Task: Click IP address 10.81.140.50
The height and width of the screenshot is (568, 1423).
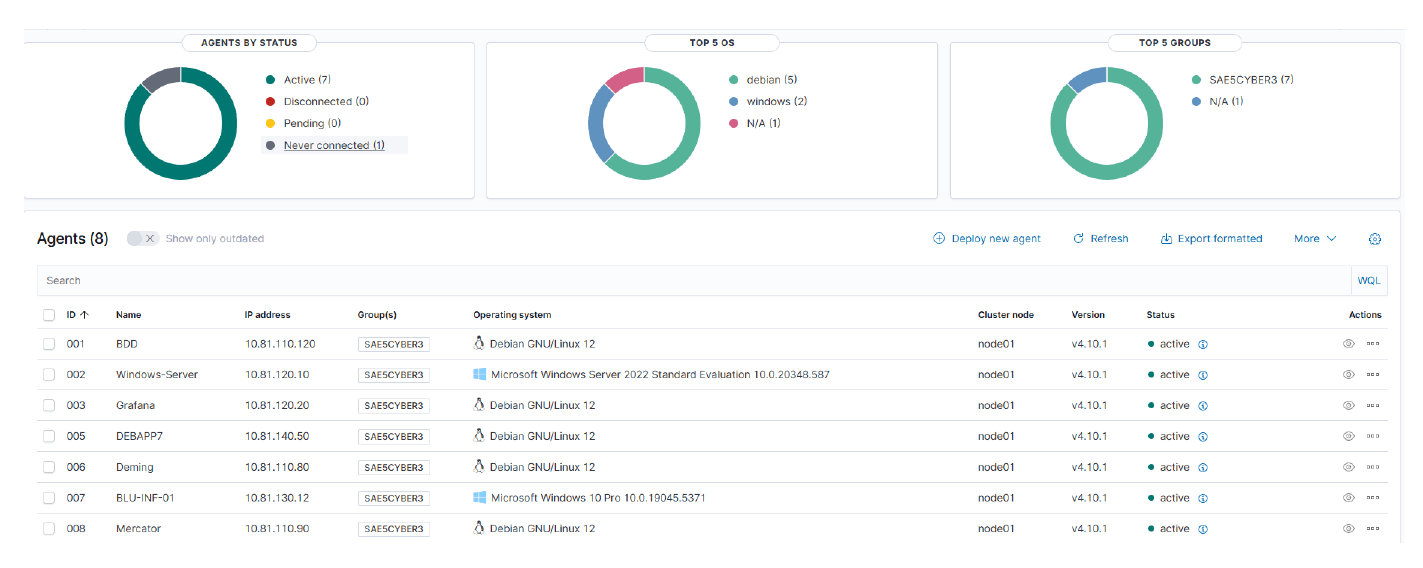Action: tap(277, 436)
